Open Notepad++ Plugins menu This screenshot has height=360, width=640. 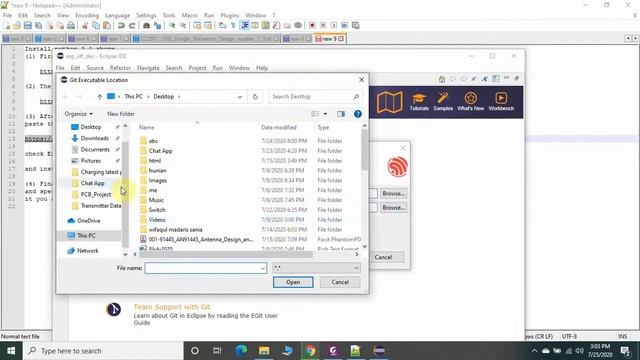click(x=229, y=16)
